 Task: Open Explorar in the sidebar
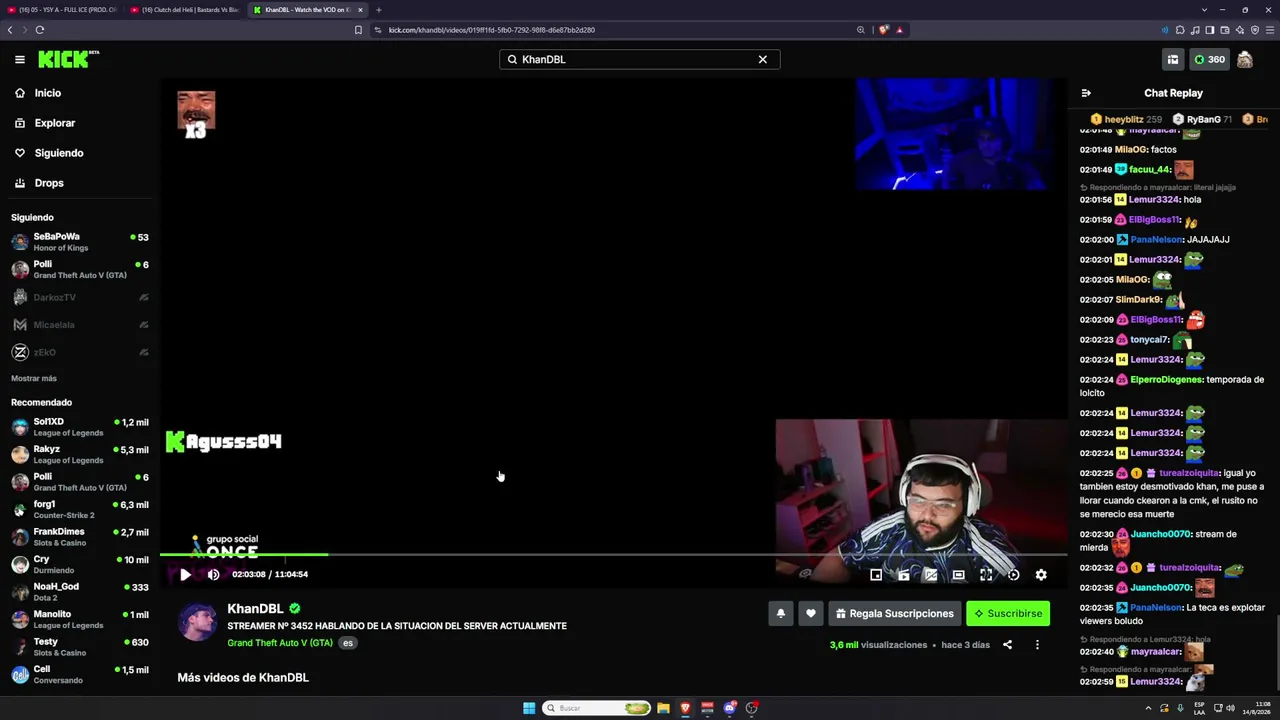pos(55,123)
